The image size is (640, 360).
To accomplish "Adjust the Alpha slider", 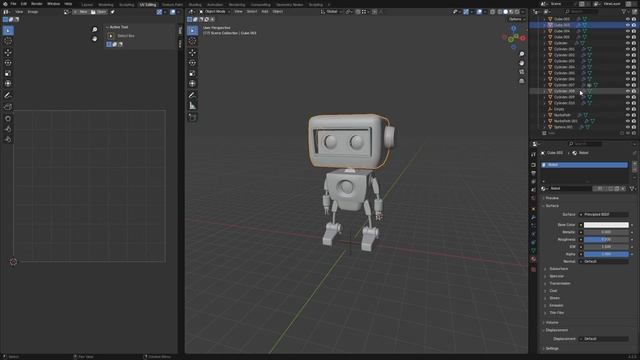I will [606, 254].
